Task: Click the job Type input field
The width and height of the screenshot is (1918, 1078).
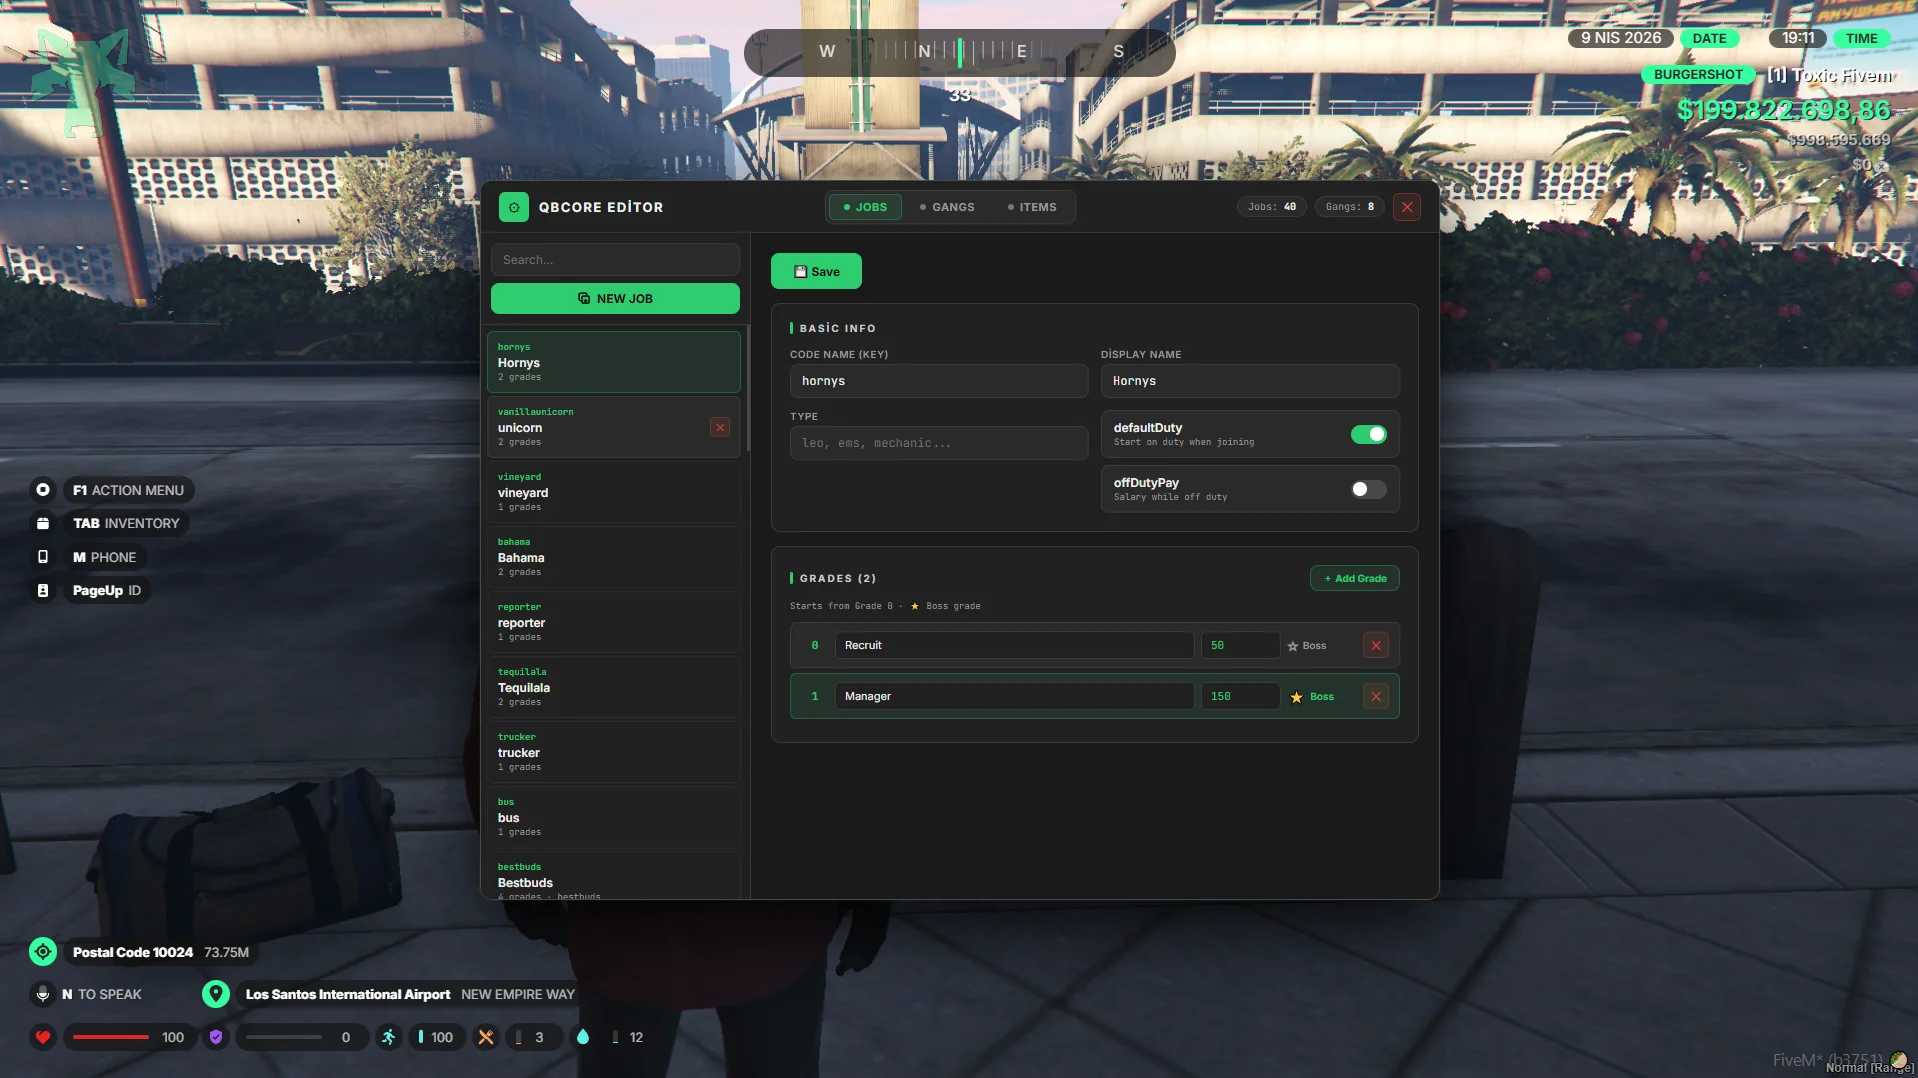Action: tap(938, 444)
